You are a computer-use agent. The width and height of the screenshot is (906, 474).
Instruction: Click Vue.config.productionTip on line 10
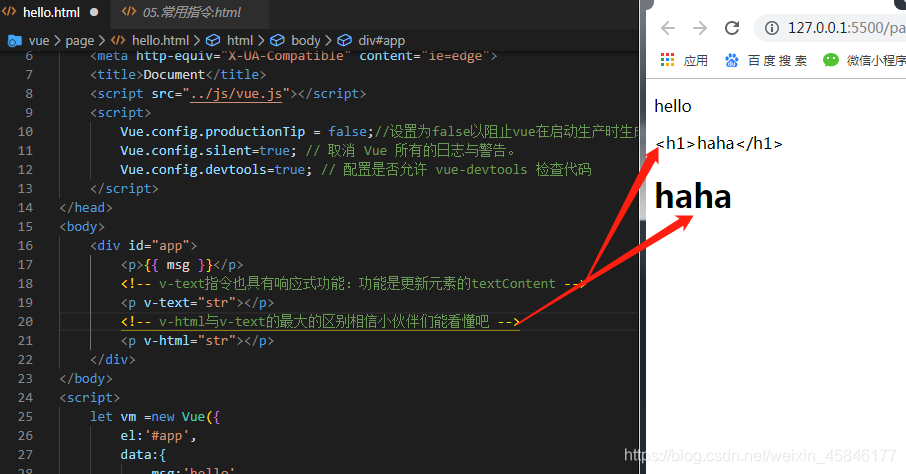213,132
